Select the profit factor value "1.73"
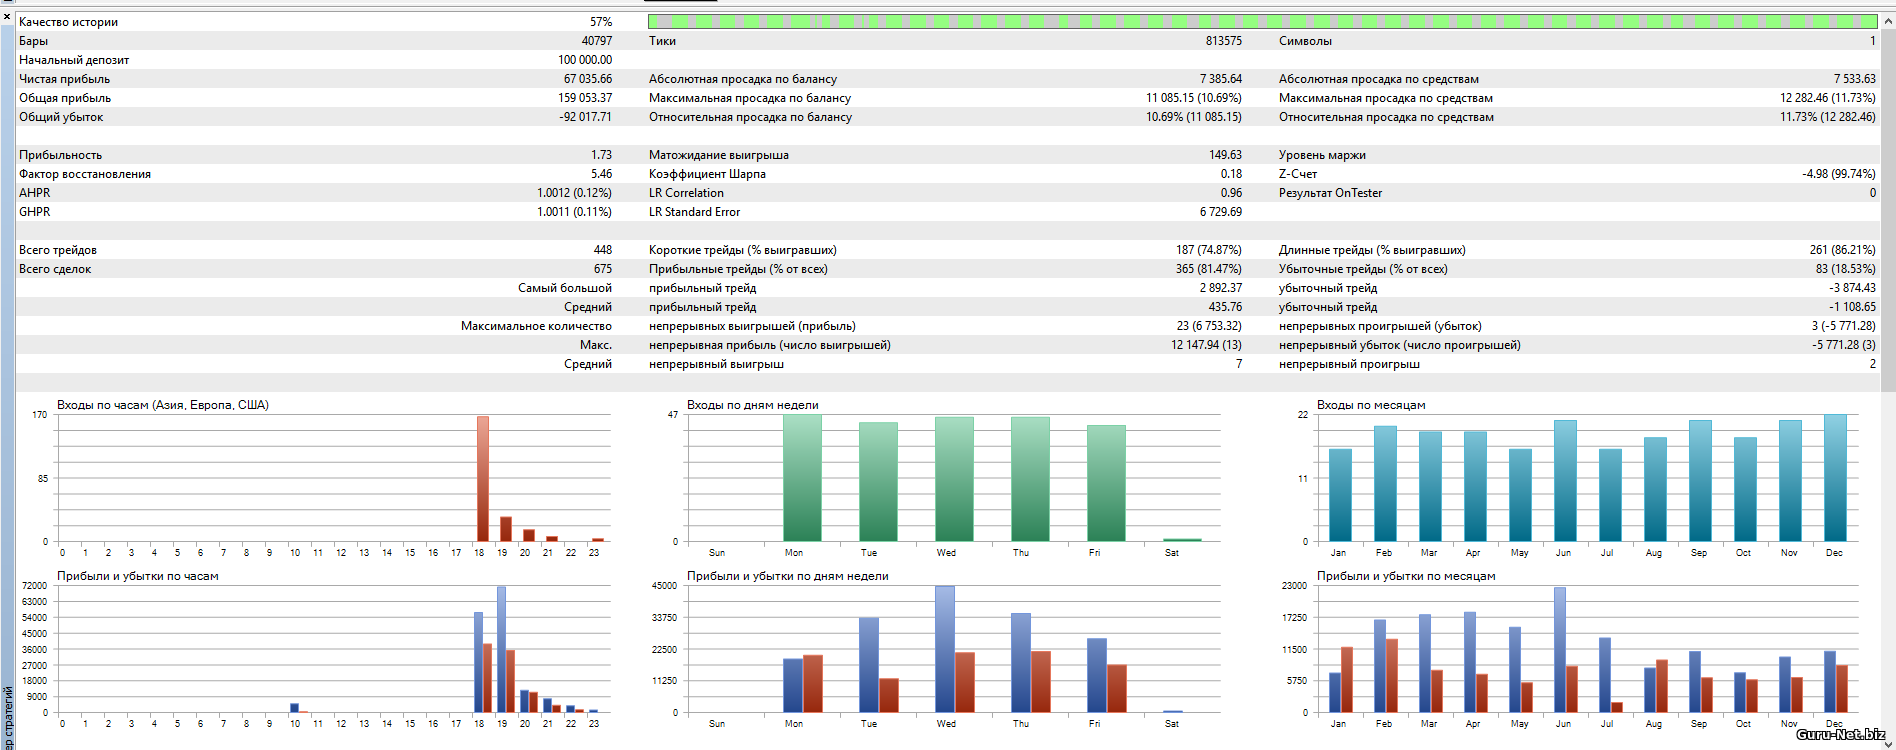 601,155
